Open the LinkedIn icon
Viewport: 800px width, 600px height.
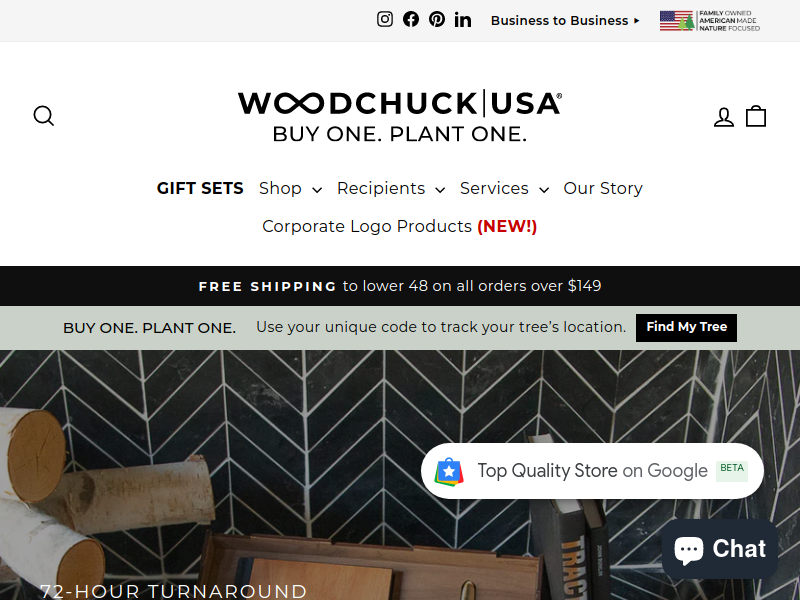click(x=463, y=20)
